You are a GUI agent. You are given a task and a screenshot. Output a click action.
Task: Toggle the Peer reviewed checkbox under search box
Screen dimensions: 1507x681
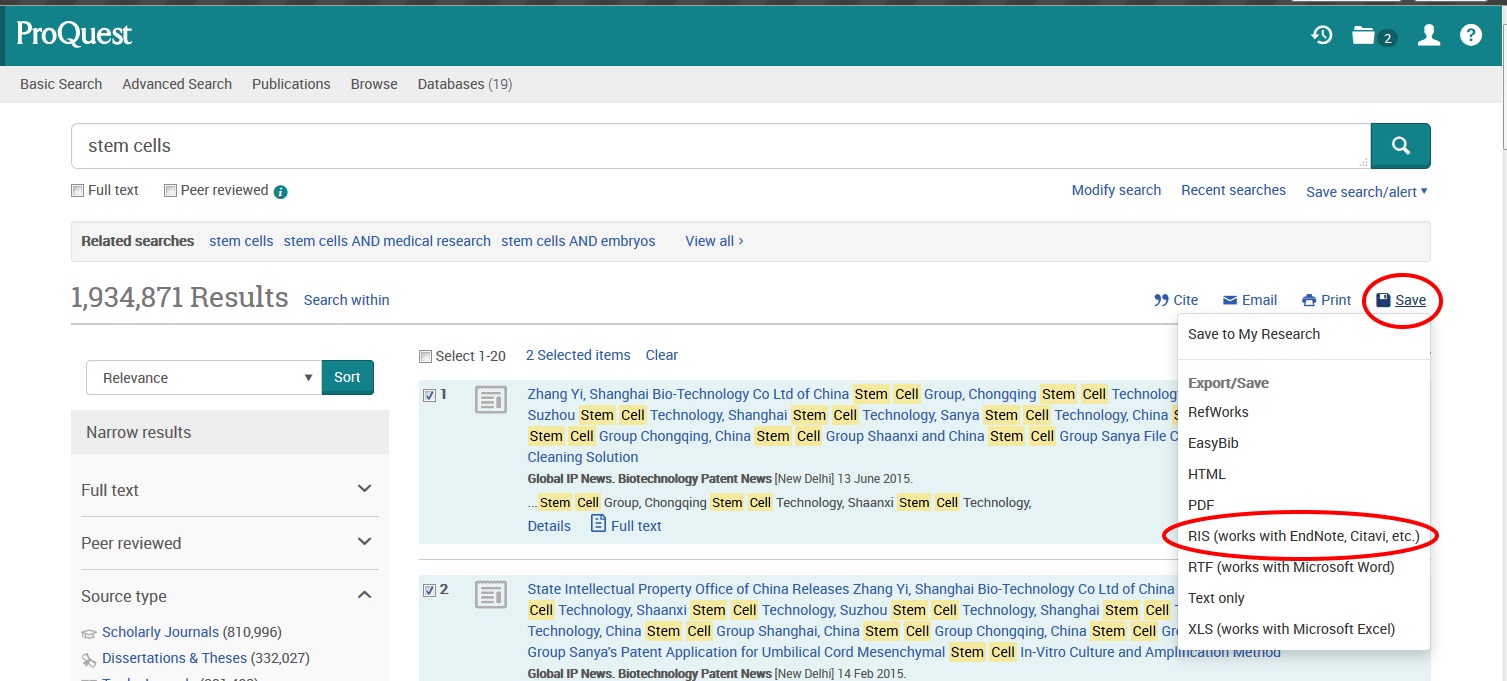(x=170, y=191)
